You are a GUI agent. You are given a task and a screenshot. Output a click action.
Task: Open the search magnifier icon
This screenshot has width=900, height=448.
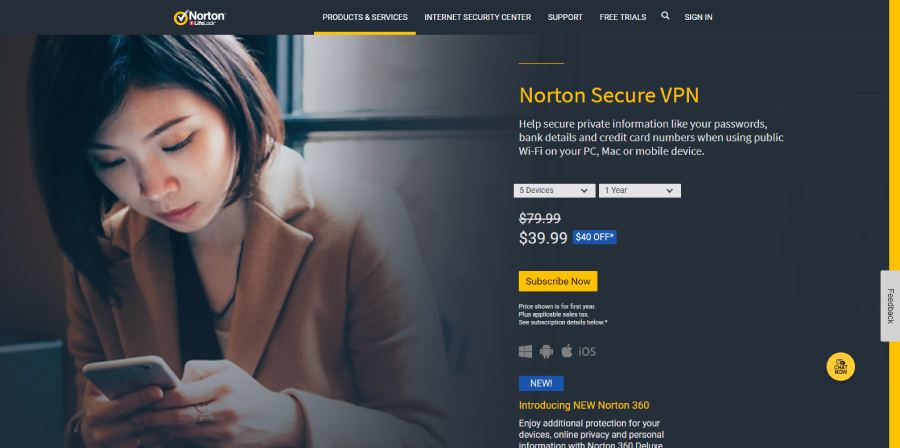[x=665, y=16]
